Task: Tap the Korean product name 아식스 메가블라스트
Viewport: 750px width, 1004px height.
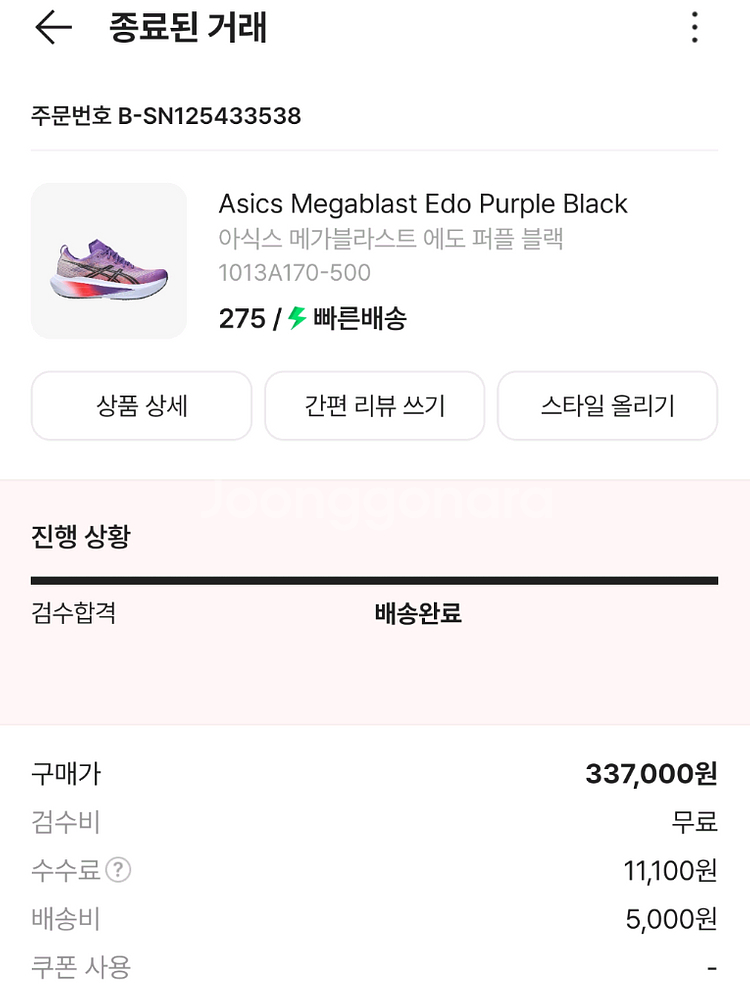Action: tap(391, 239)
